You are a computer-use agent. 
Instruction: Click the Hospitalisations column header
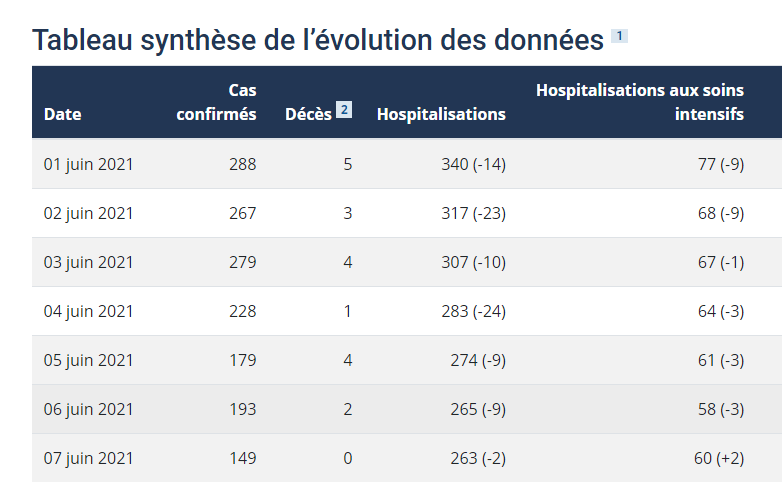pos(441,114)
